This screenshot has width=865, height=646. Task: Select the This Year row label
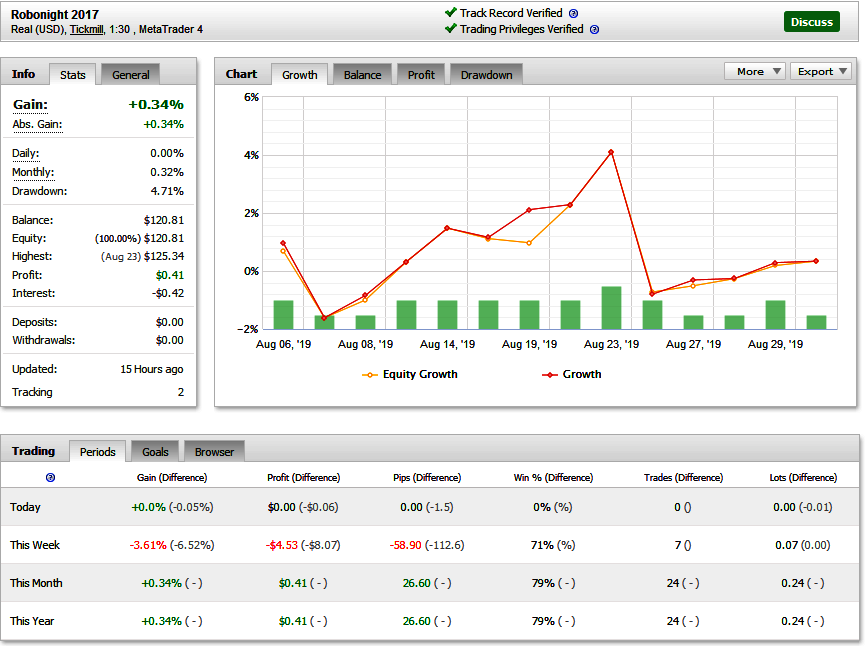tap(32, 622)
